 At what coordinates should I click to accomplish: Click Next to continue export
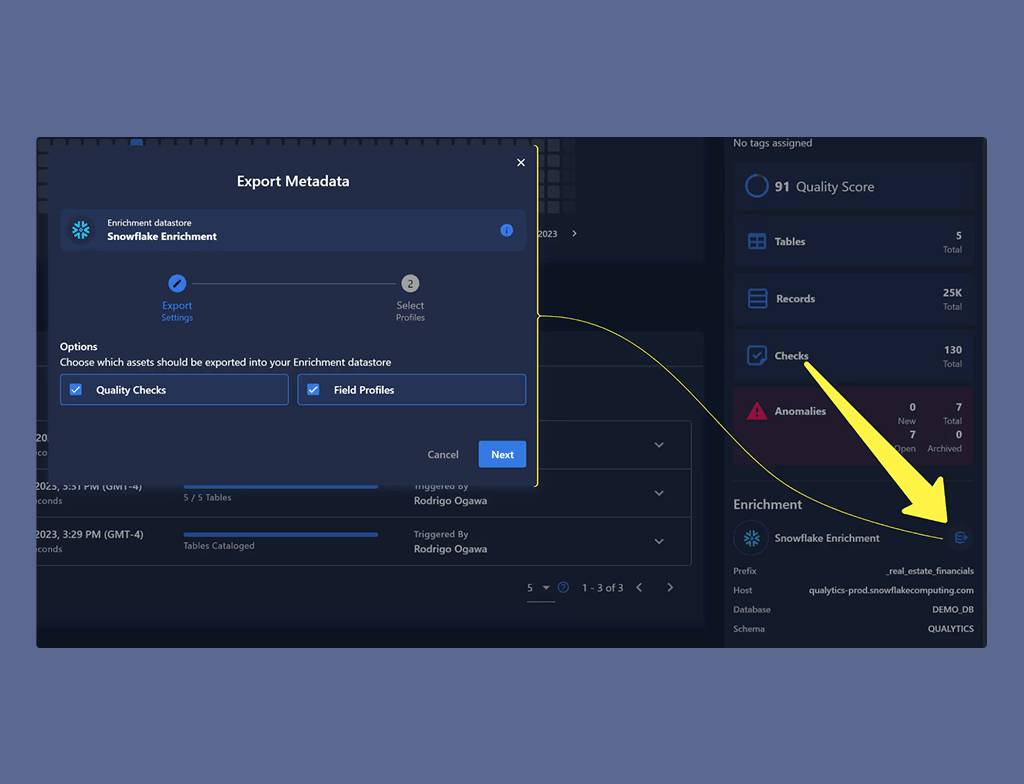point(502,454)
